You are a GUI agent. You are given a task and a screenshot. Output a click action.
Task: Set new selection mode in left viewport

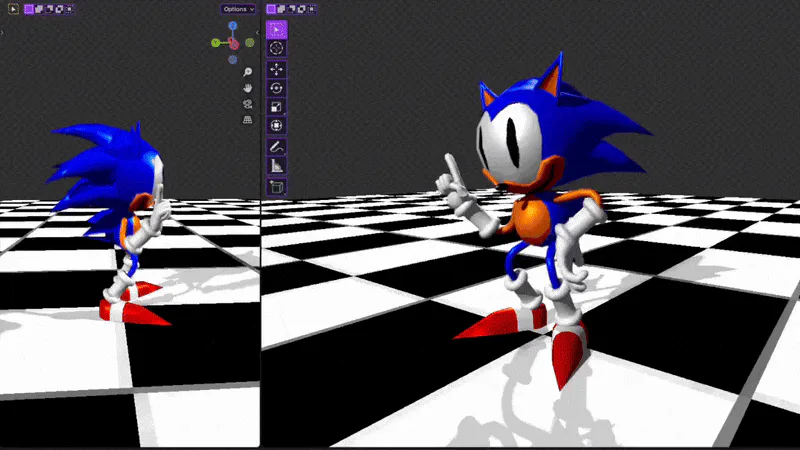tap(29, 9)
